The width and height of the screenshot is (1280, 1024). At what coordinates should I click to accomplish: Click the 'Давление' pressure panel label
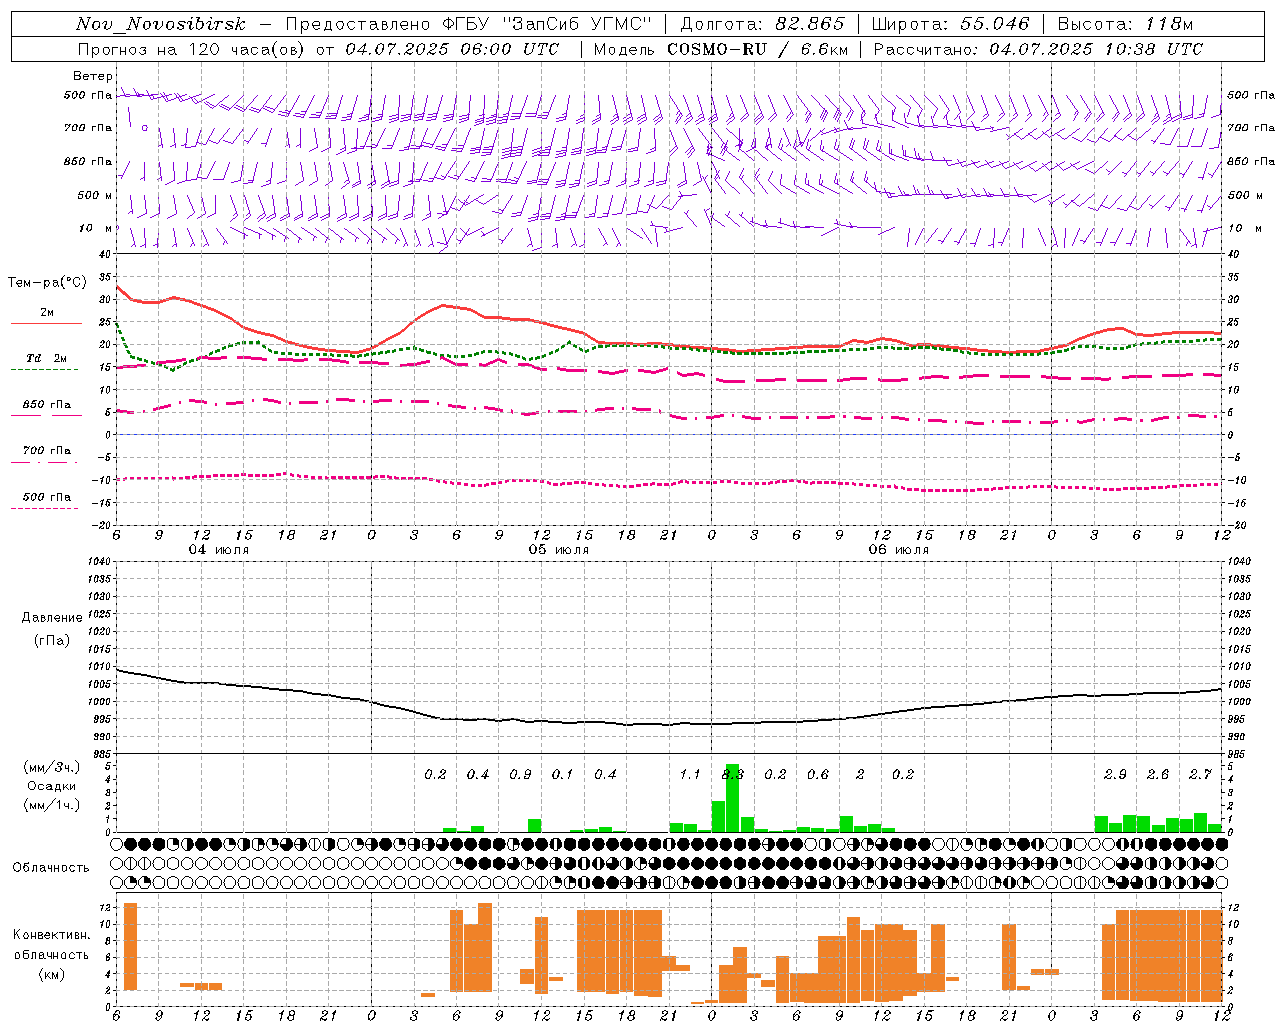(x=52, y=618)
